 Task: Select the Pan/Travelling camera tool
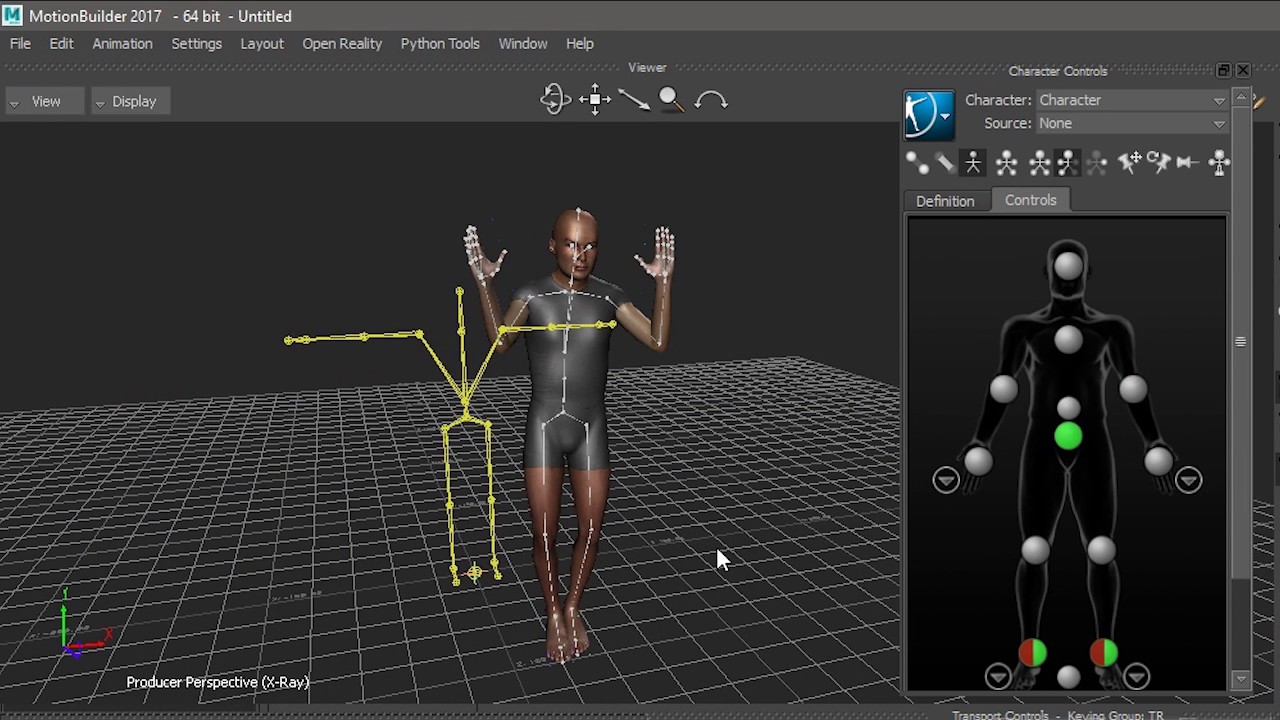pos(595,99)
